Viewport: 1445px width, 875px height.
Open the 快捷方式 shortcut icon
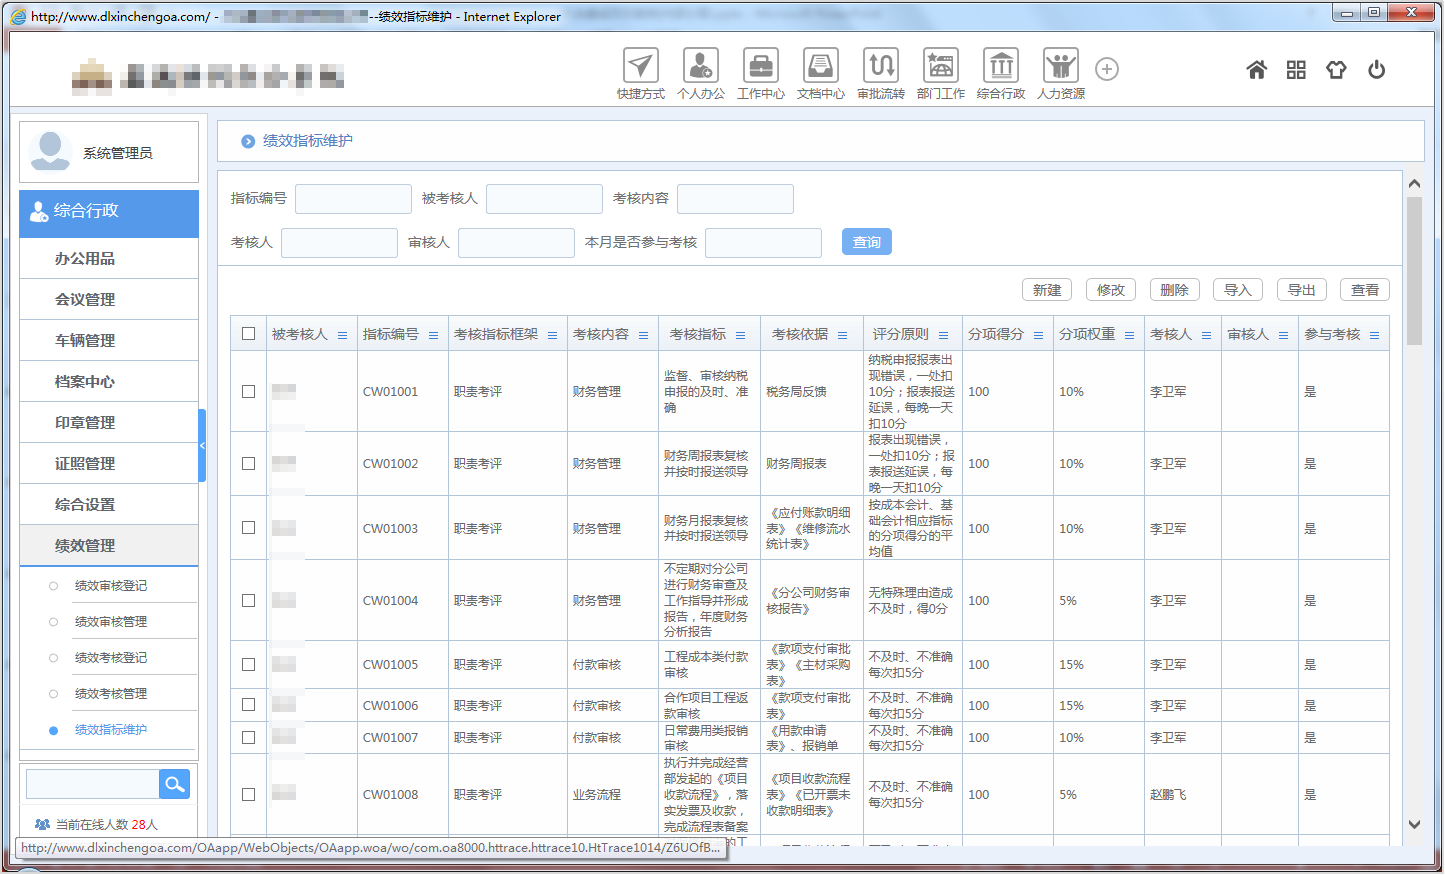(x=640, y=67)
